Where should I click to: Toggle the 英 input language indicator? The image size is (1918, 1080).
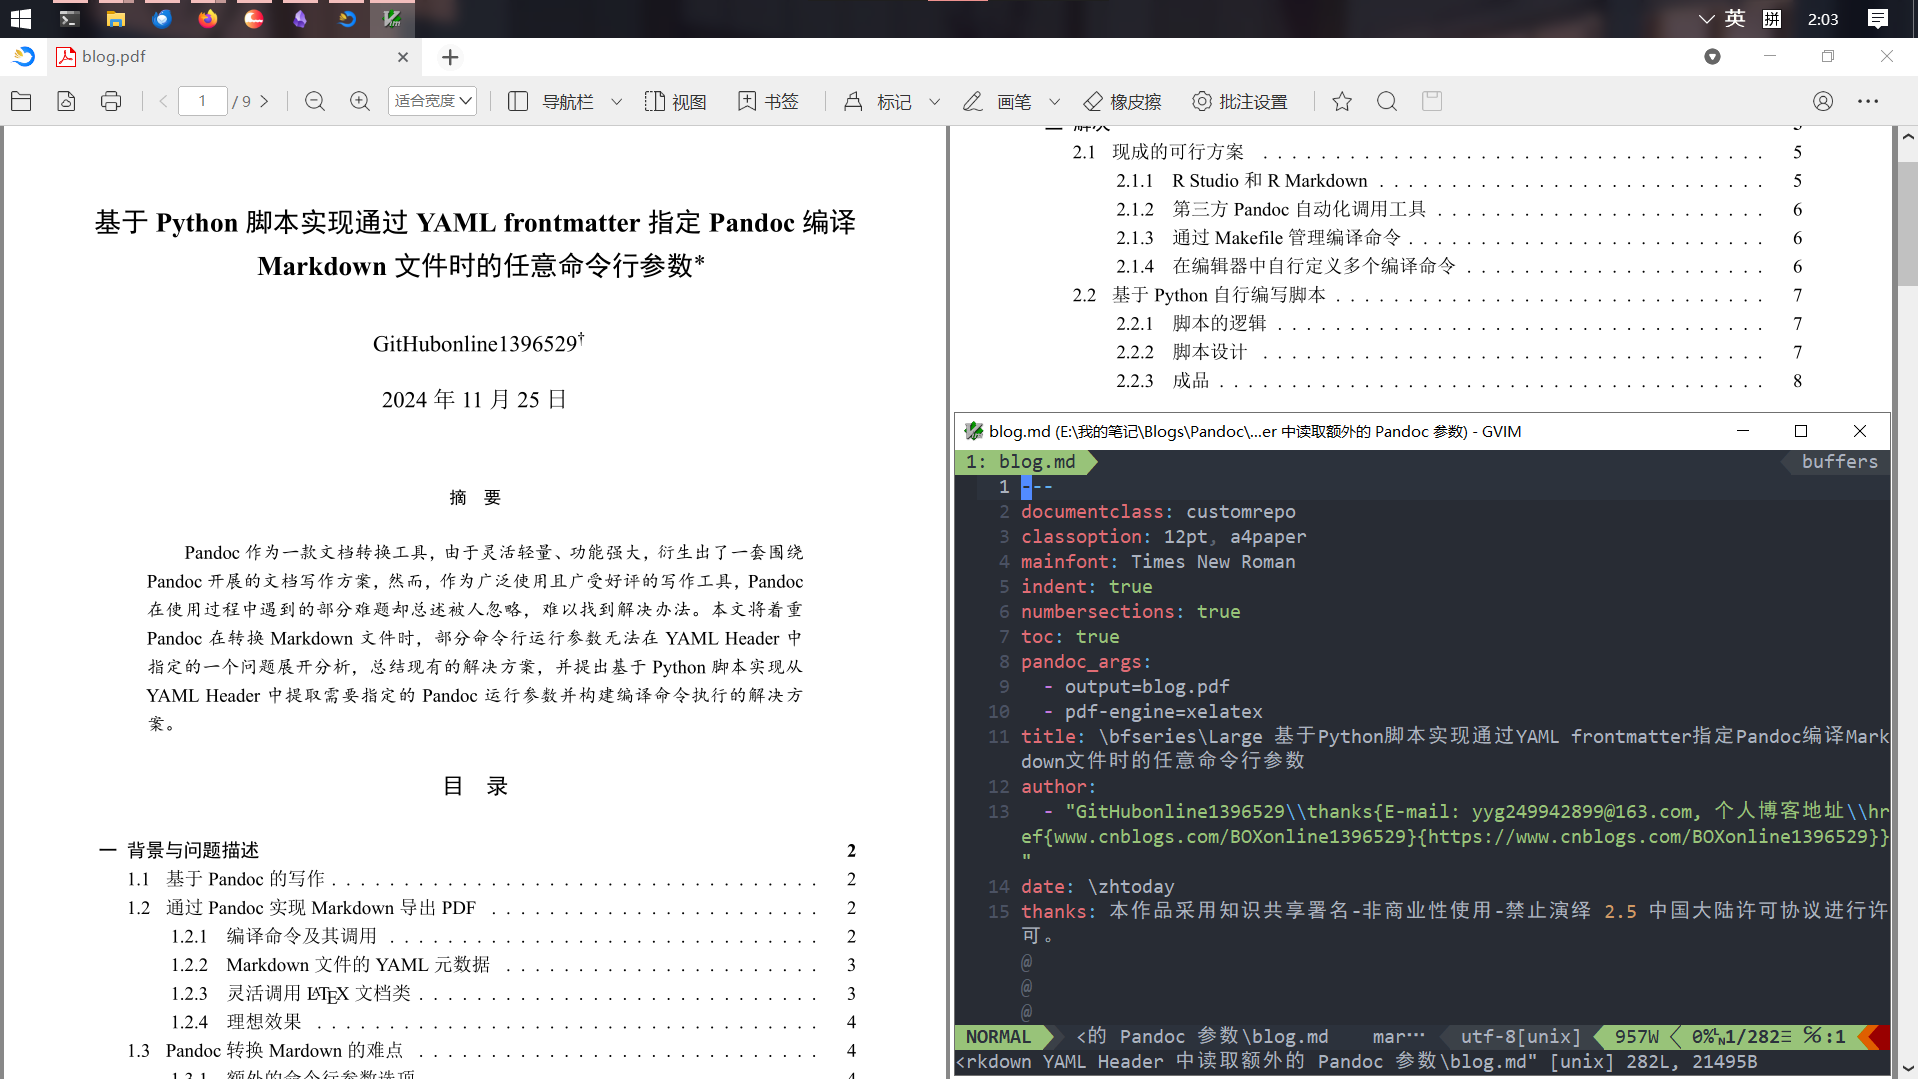tap(1735, 19)
